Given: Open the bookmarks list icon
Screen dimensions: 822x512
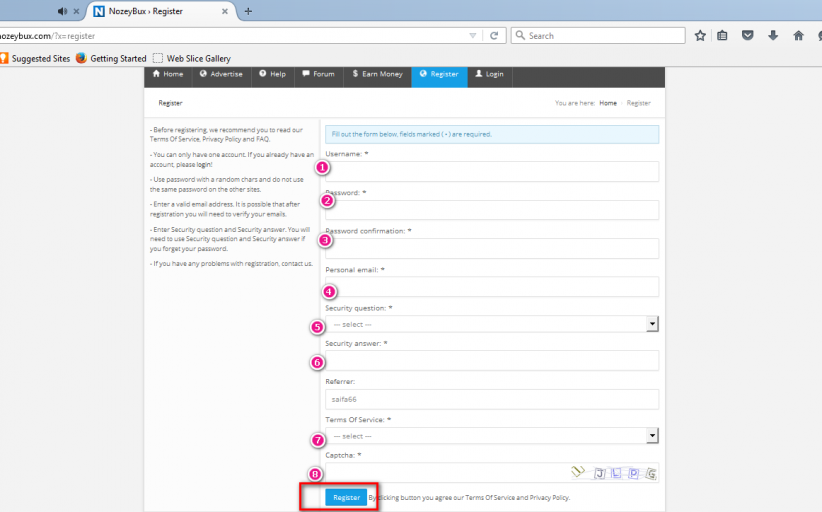Looking at the screenshot, I should point(723,35).
